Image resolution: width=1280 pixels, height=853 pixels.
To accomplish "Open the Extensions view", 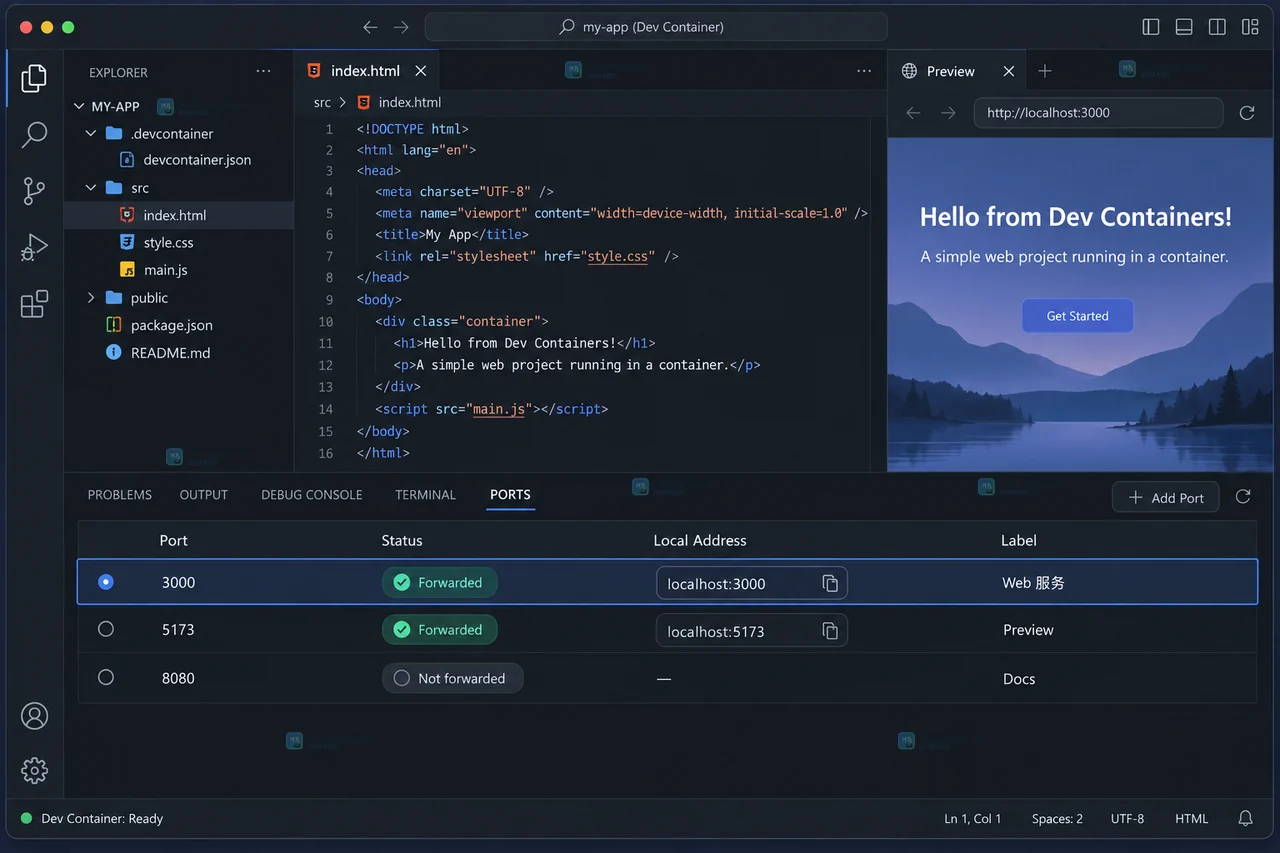I will point(34,303).
